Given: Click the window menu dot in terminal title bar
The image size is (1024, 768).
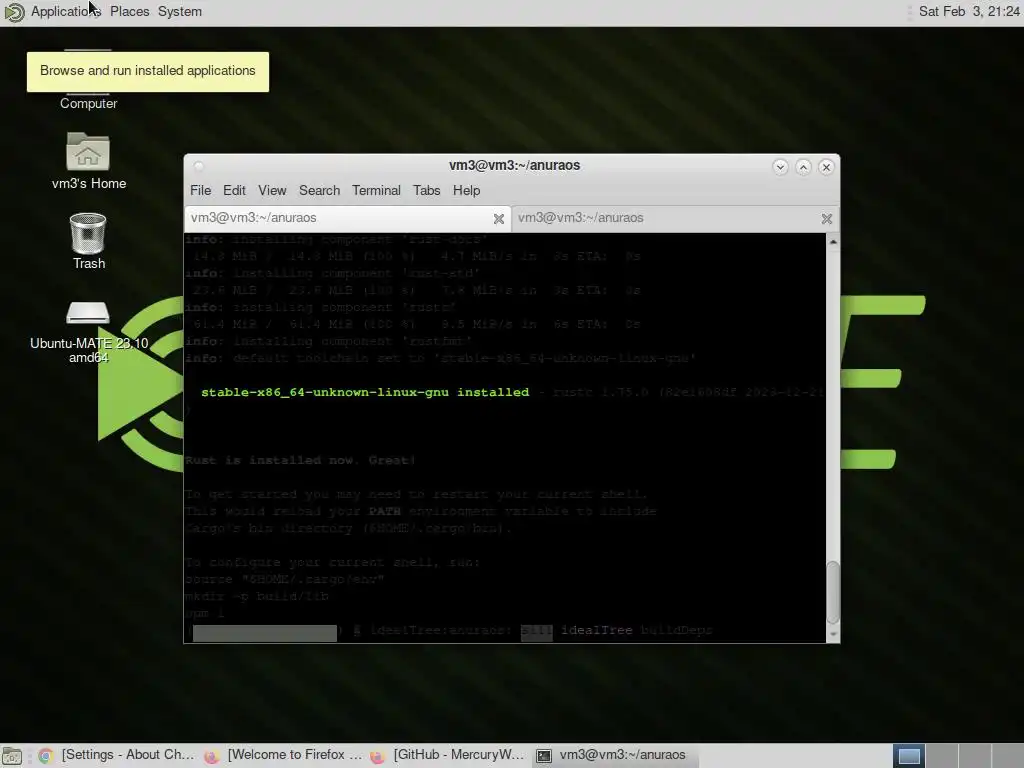Looking at the screenshot, I should coord(199,166).
